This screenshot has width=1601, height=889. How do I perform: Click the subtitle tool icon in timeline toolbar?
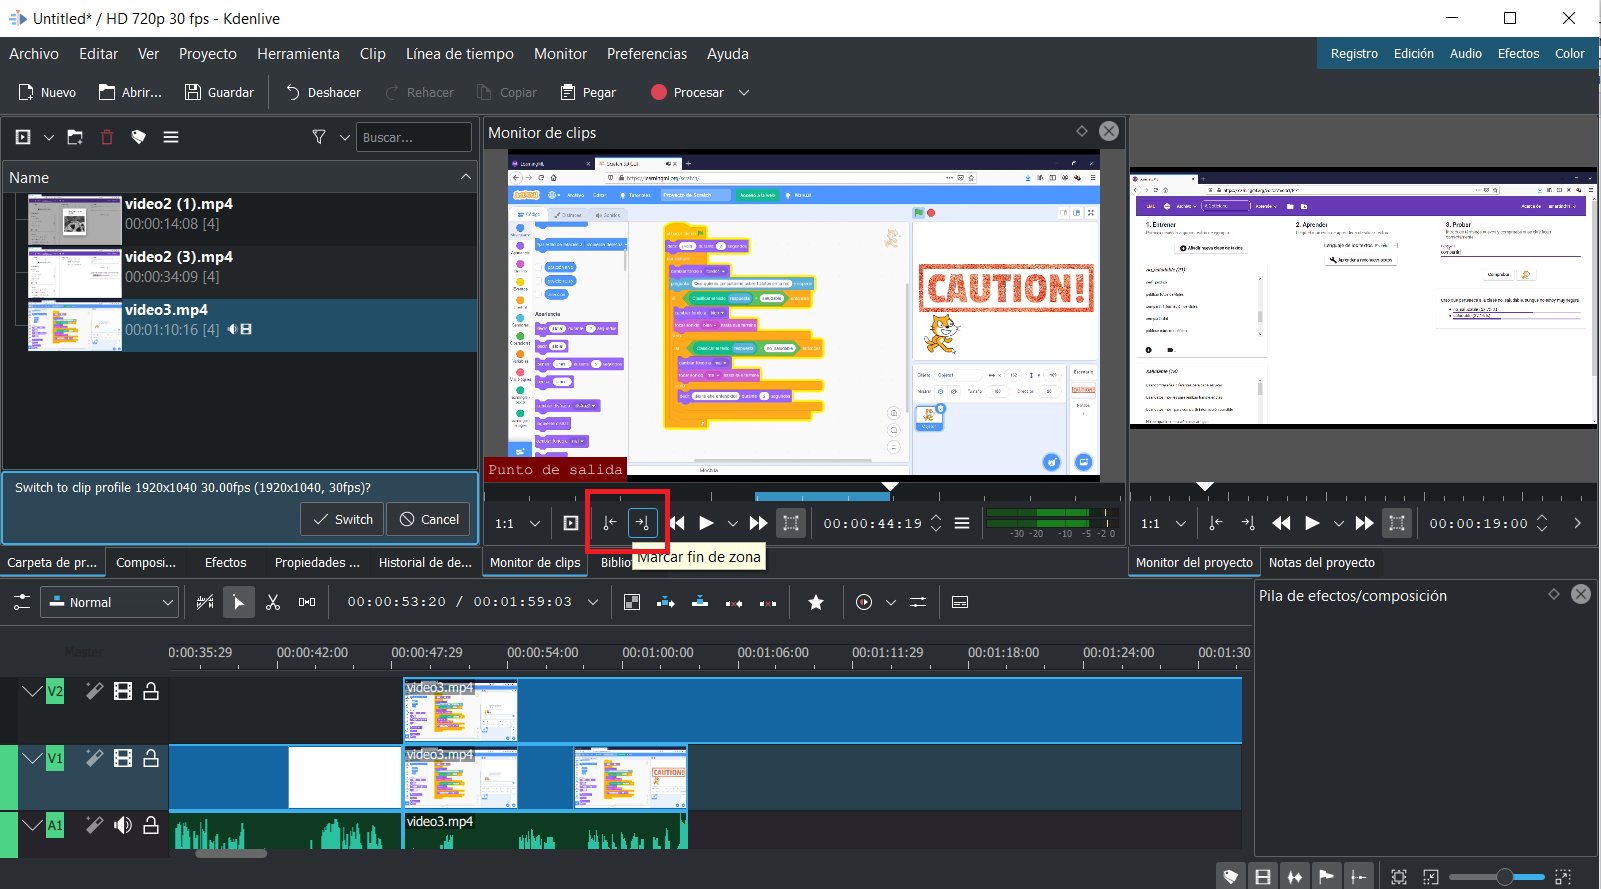(960, 602)
